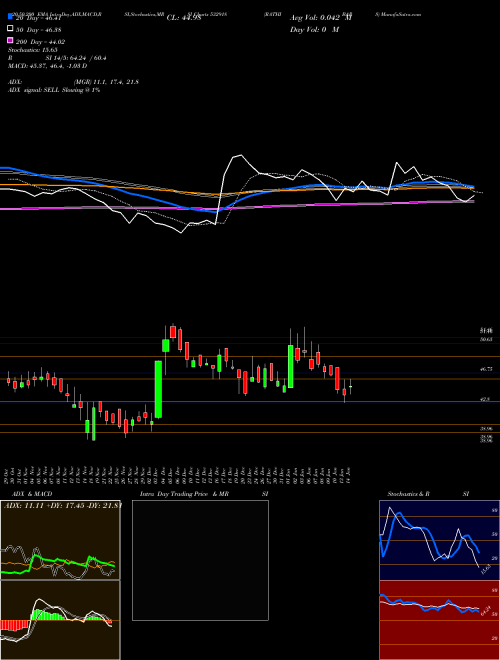Open the red RSI chart panel
Screen dimensions: 500x660
(439, 620)
